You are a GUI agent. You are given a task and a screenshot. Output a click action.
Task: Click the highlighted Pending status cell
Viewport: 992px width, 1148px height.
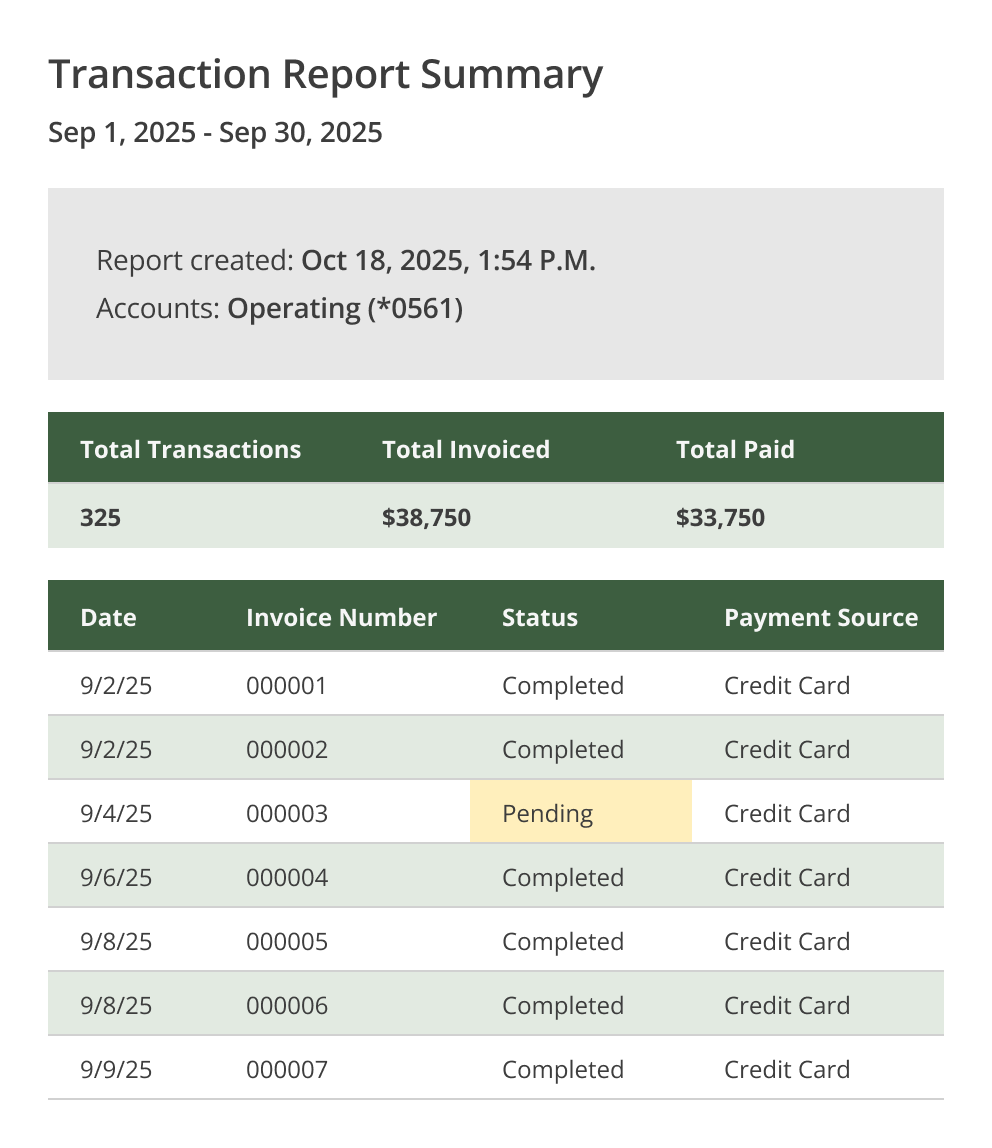[x=580, y=813]
